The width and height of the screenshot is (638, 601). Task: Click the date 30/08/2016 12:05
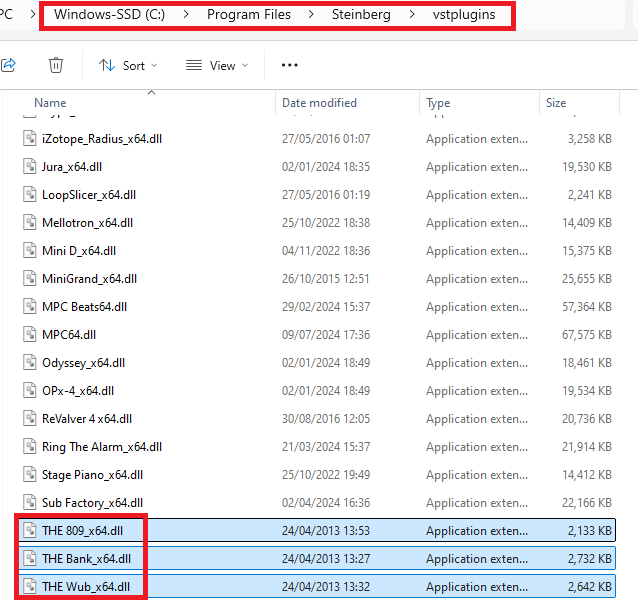pyautogui.click(x=326, y=419)
